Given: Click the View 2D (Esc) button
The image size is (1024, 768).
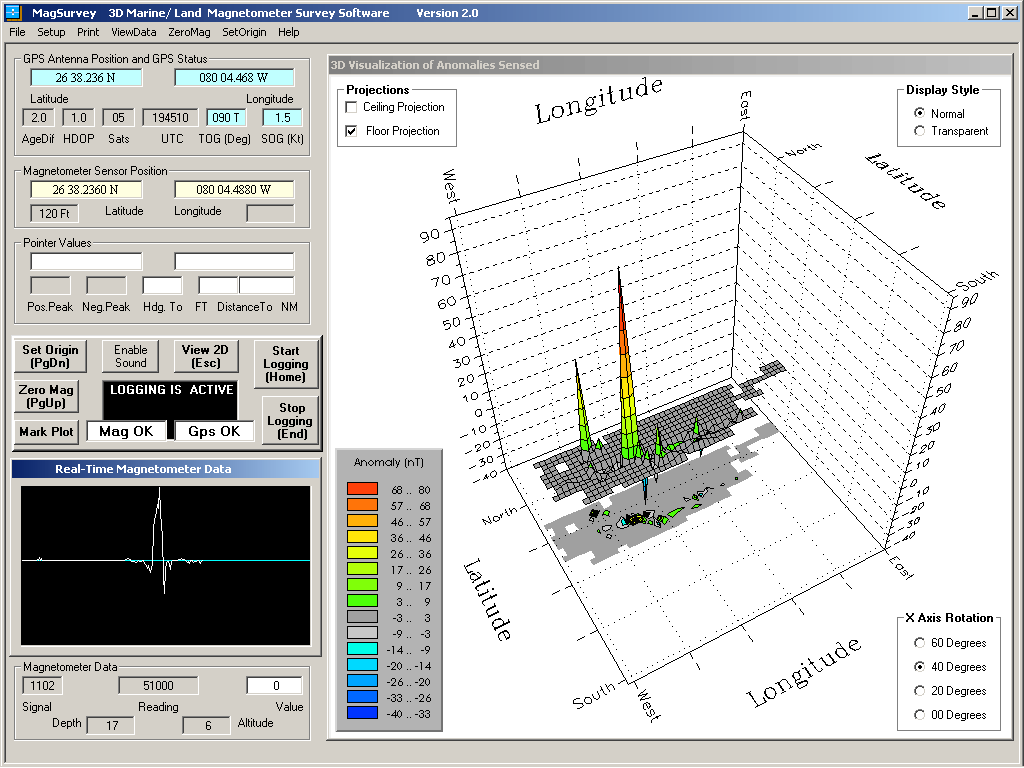Looking at the screenshot, I should tap(205, 358).
